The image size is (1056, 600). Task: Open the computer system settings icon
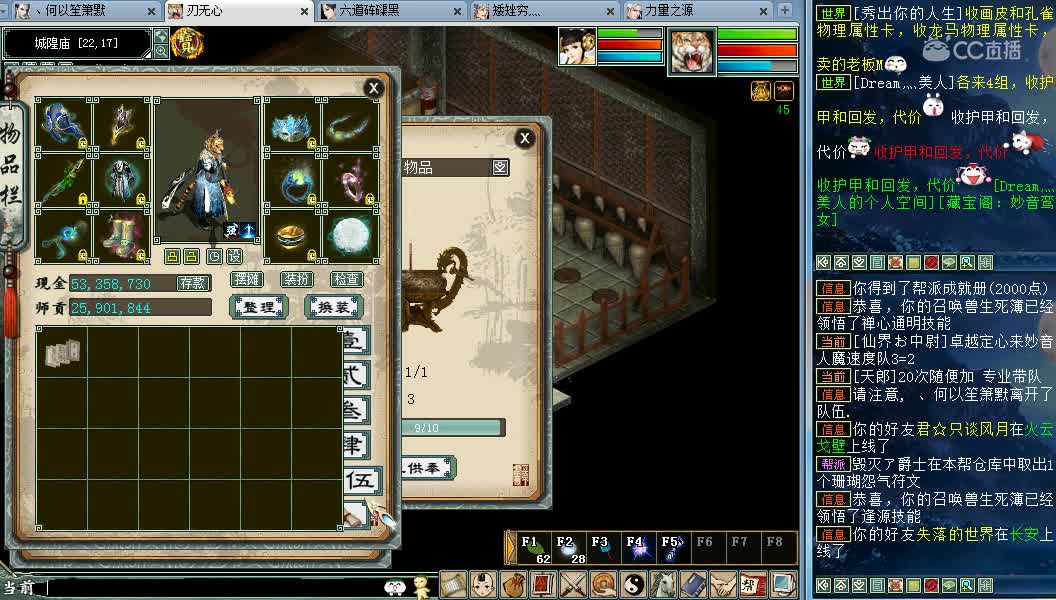783,585
